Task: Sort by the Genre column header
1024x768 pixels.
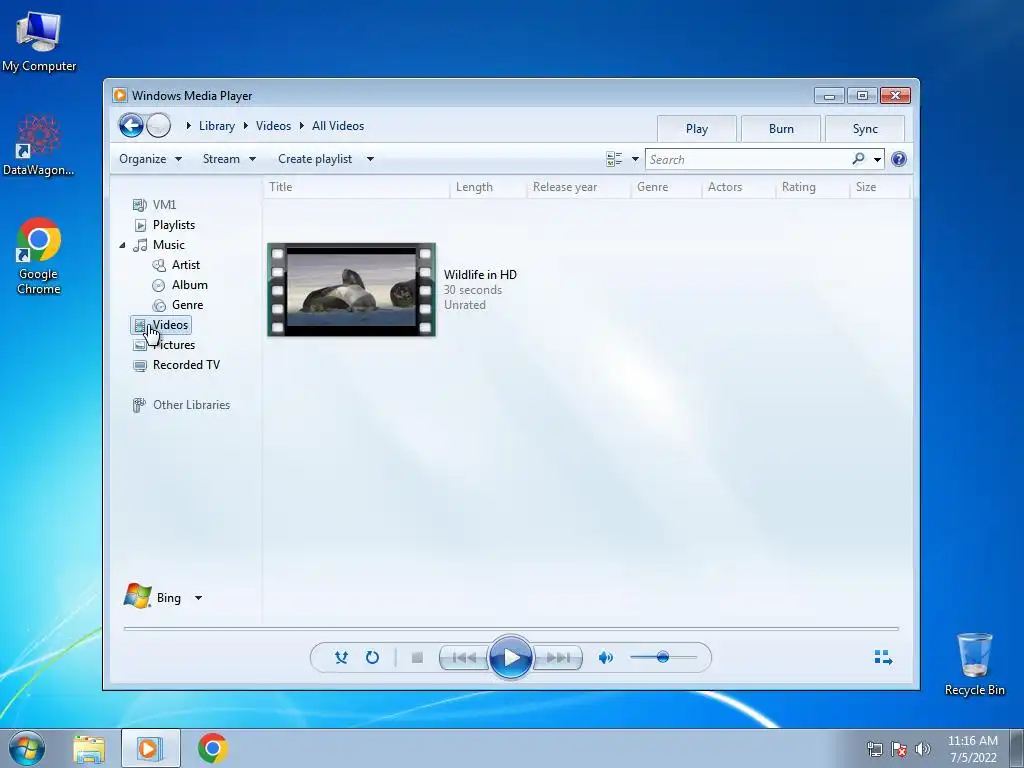Action: pos(666,187)
